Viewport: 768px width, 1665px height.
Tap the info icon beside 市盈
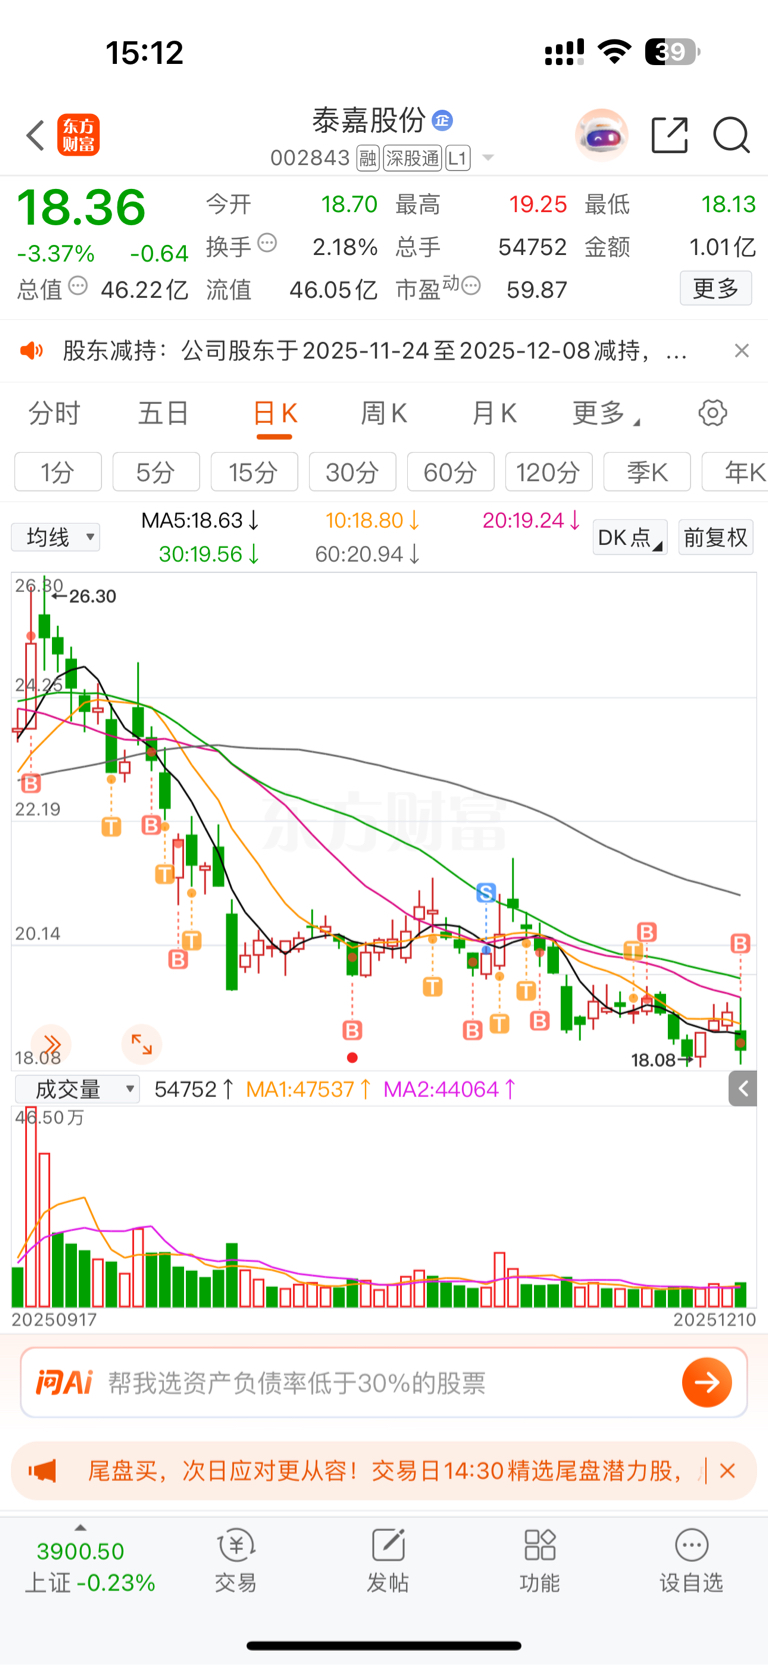point(472,286)
